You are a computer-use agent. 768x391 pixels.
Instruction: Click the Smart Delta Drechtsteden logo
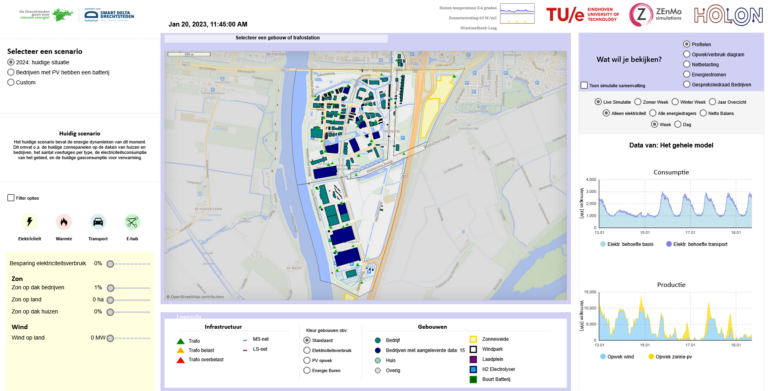click(x=109, y=15)
